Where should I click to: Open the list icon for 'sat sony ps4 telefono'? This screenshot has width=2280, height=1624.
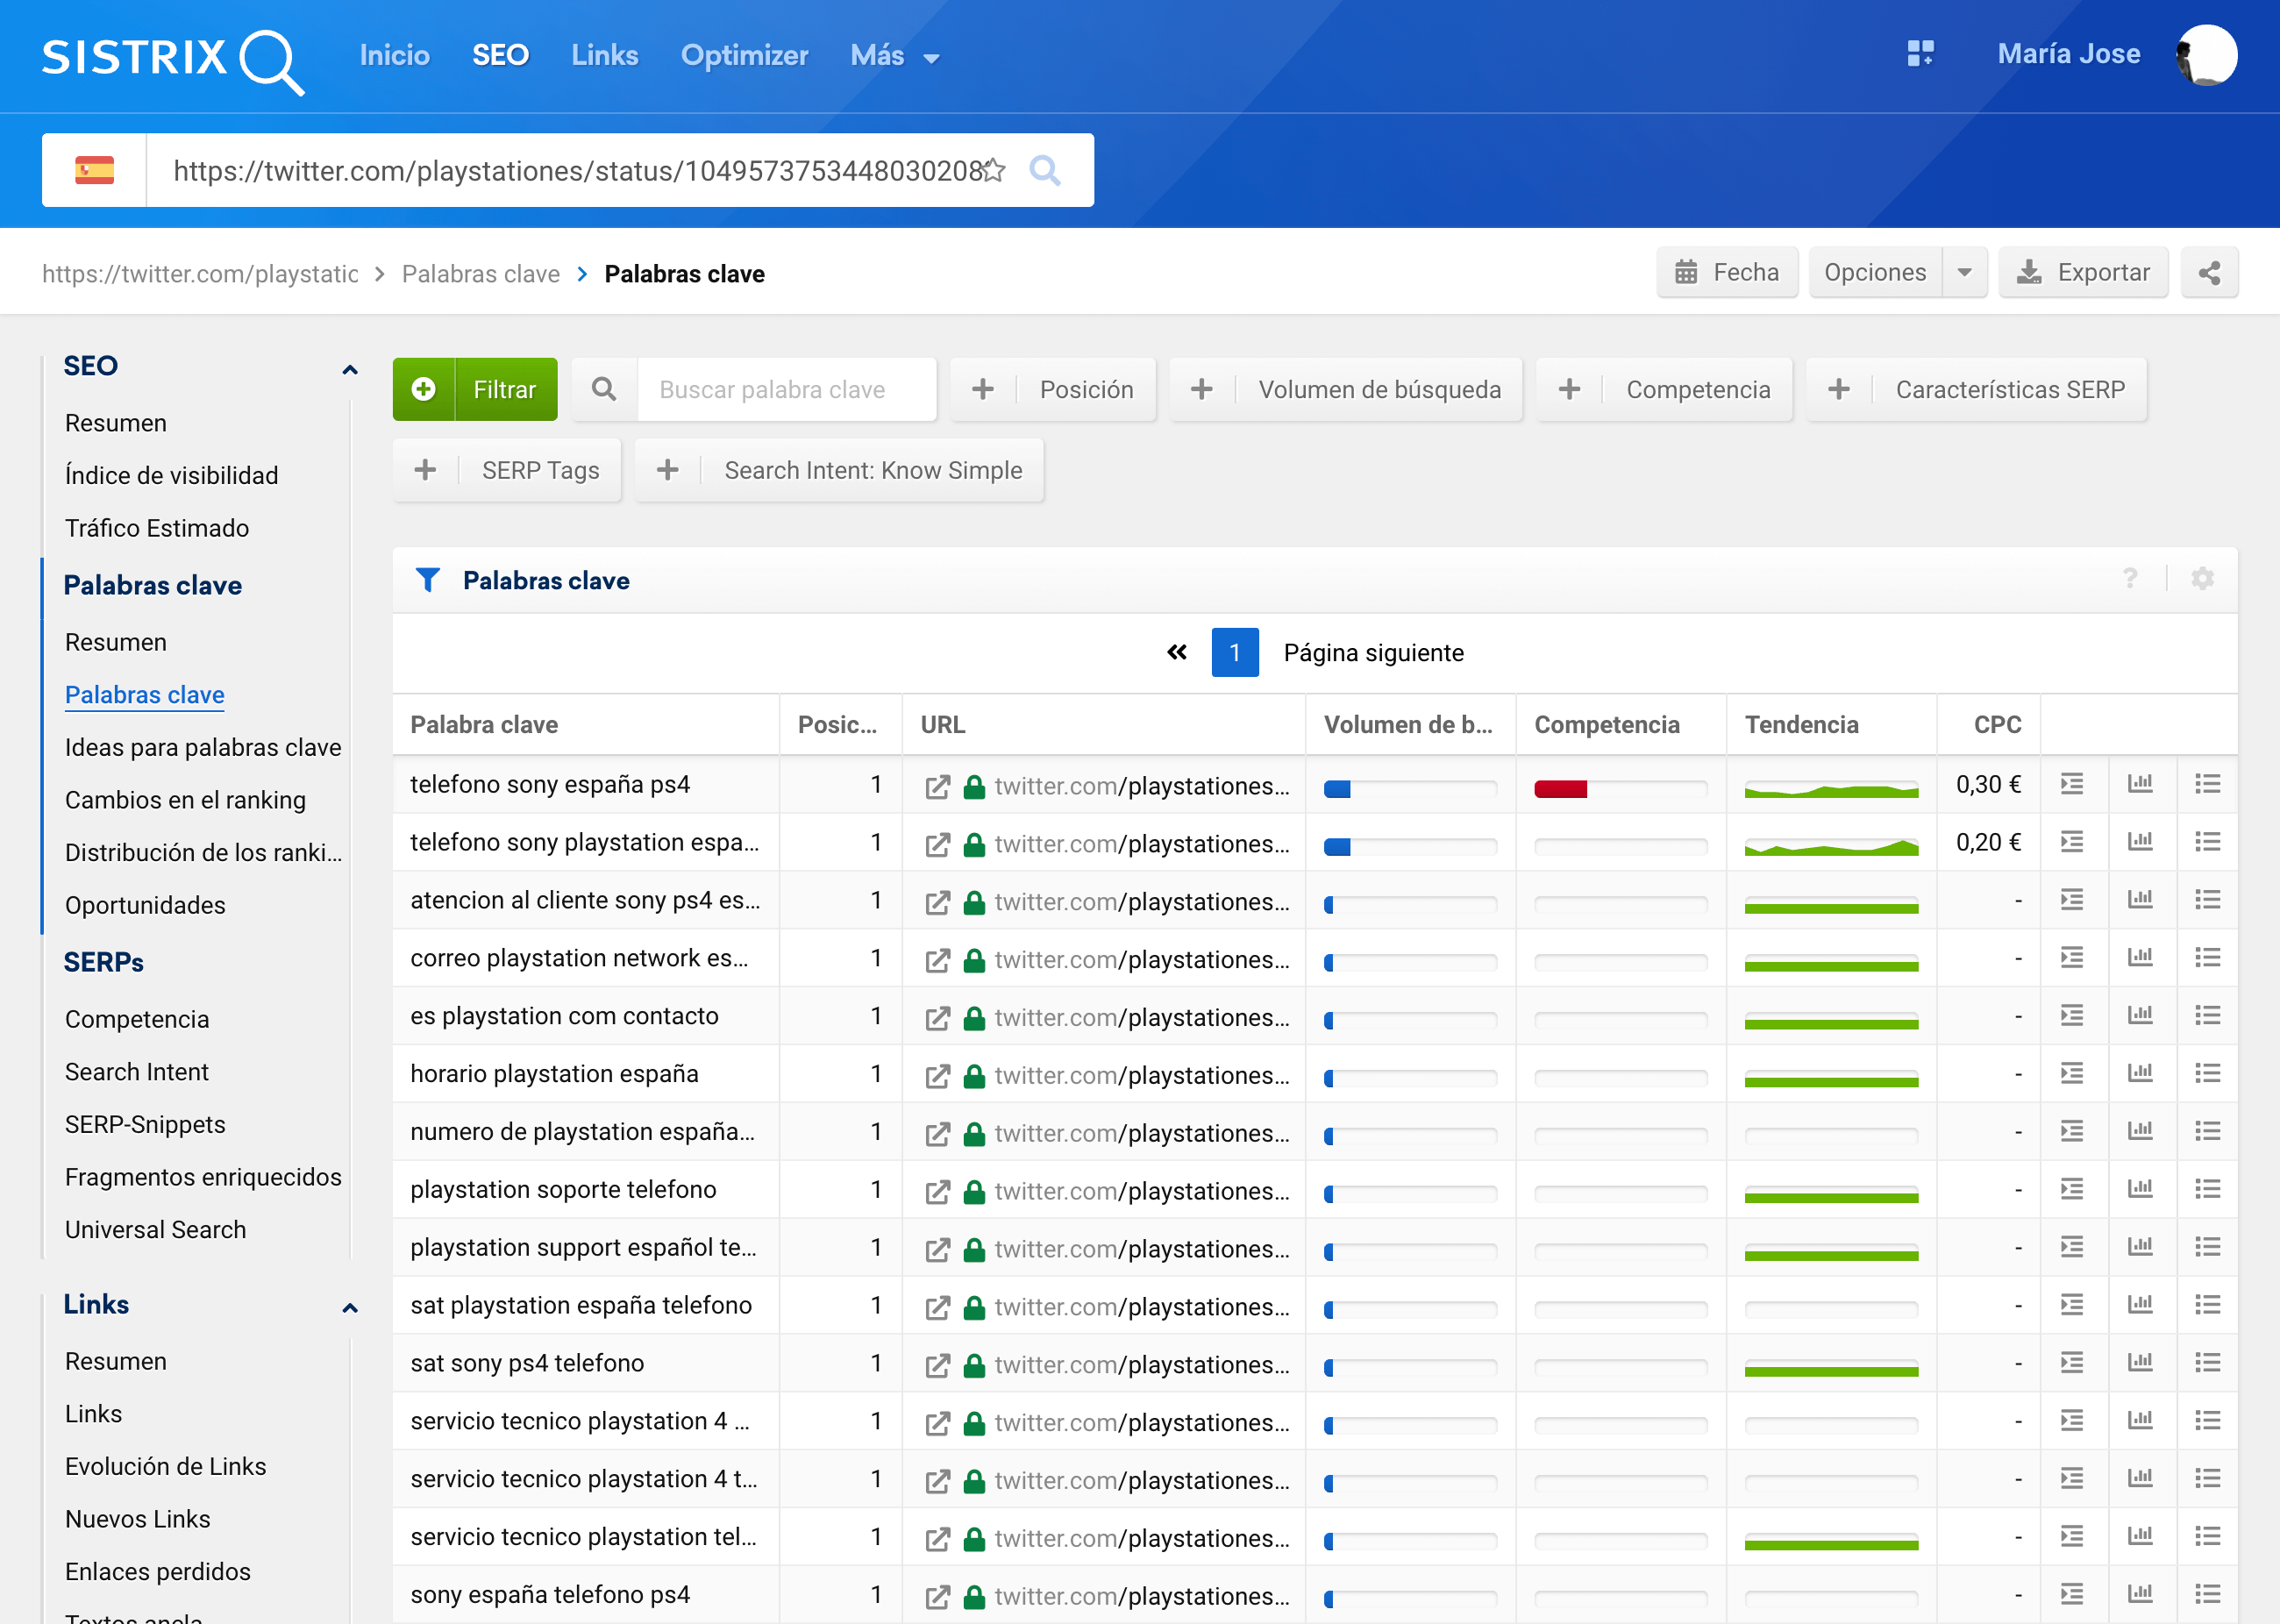point(2207,1363)
